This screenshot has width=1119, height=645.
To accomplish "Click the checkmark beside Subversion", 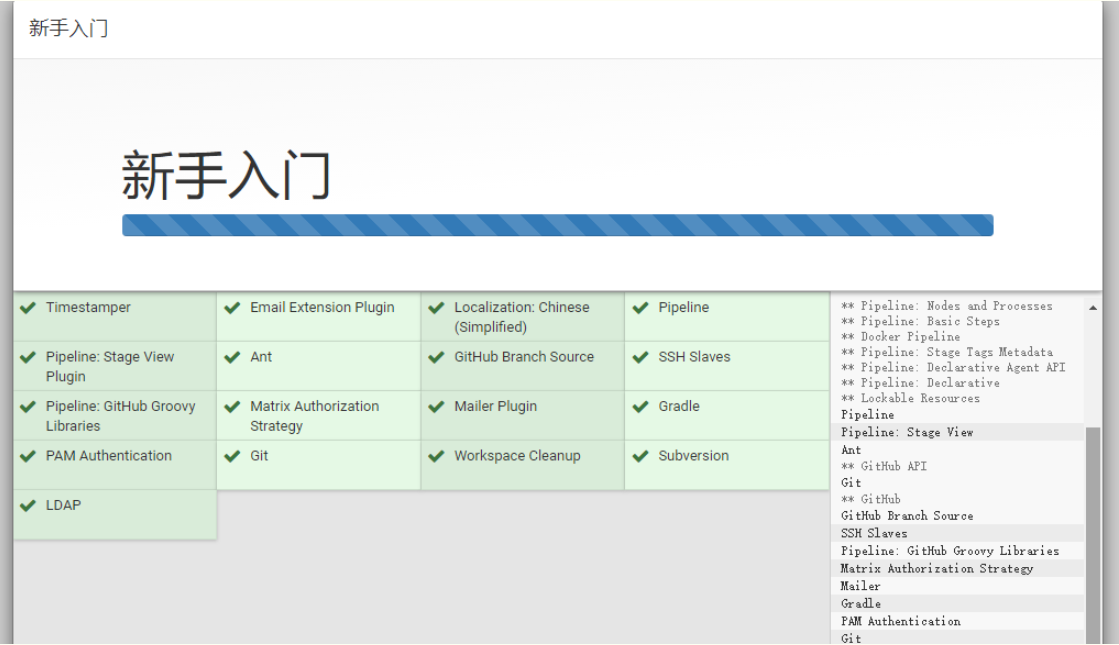I will pyautogui.click(x=640, y=456).
